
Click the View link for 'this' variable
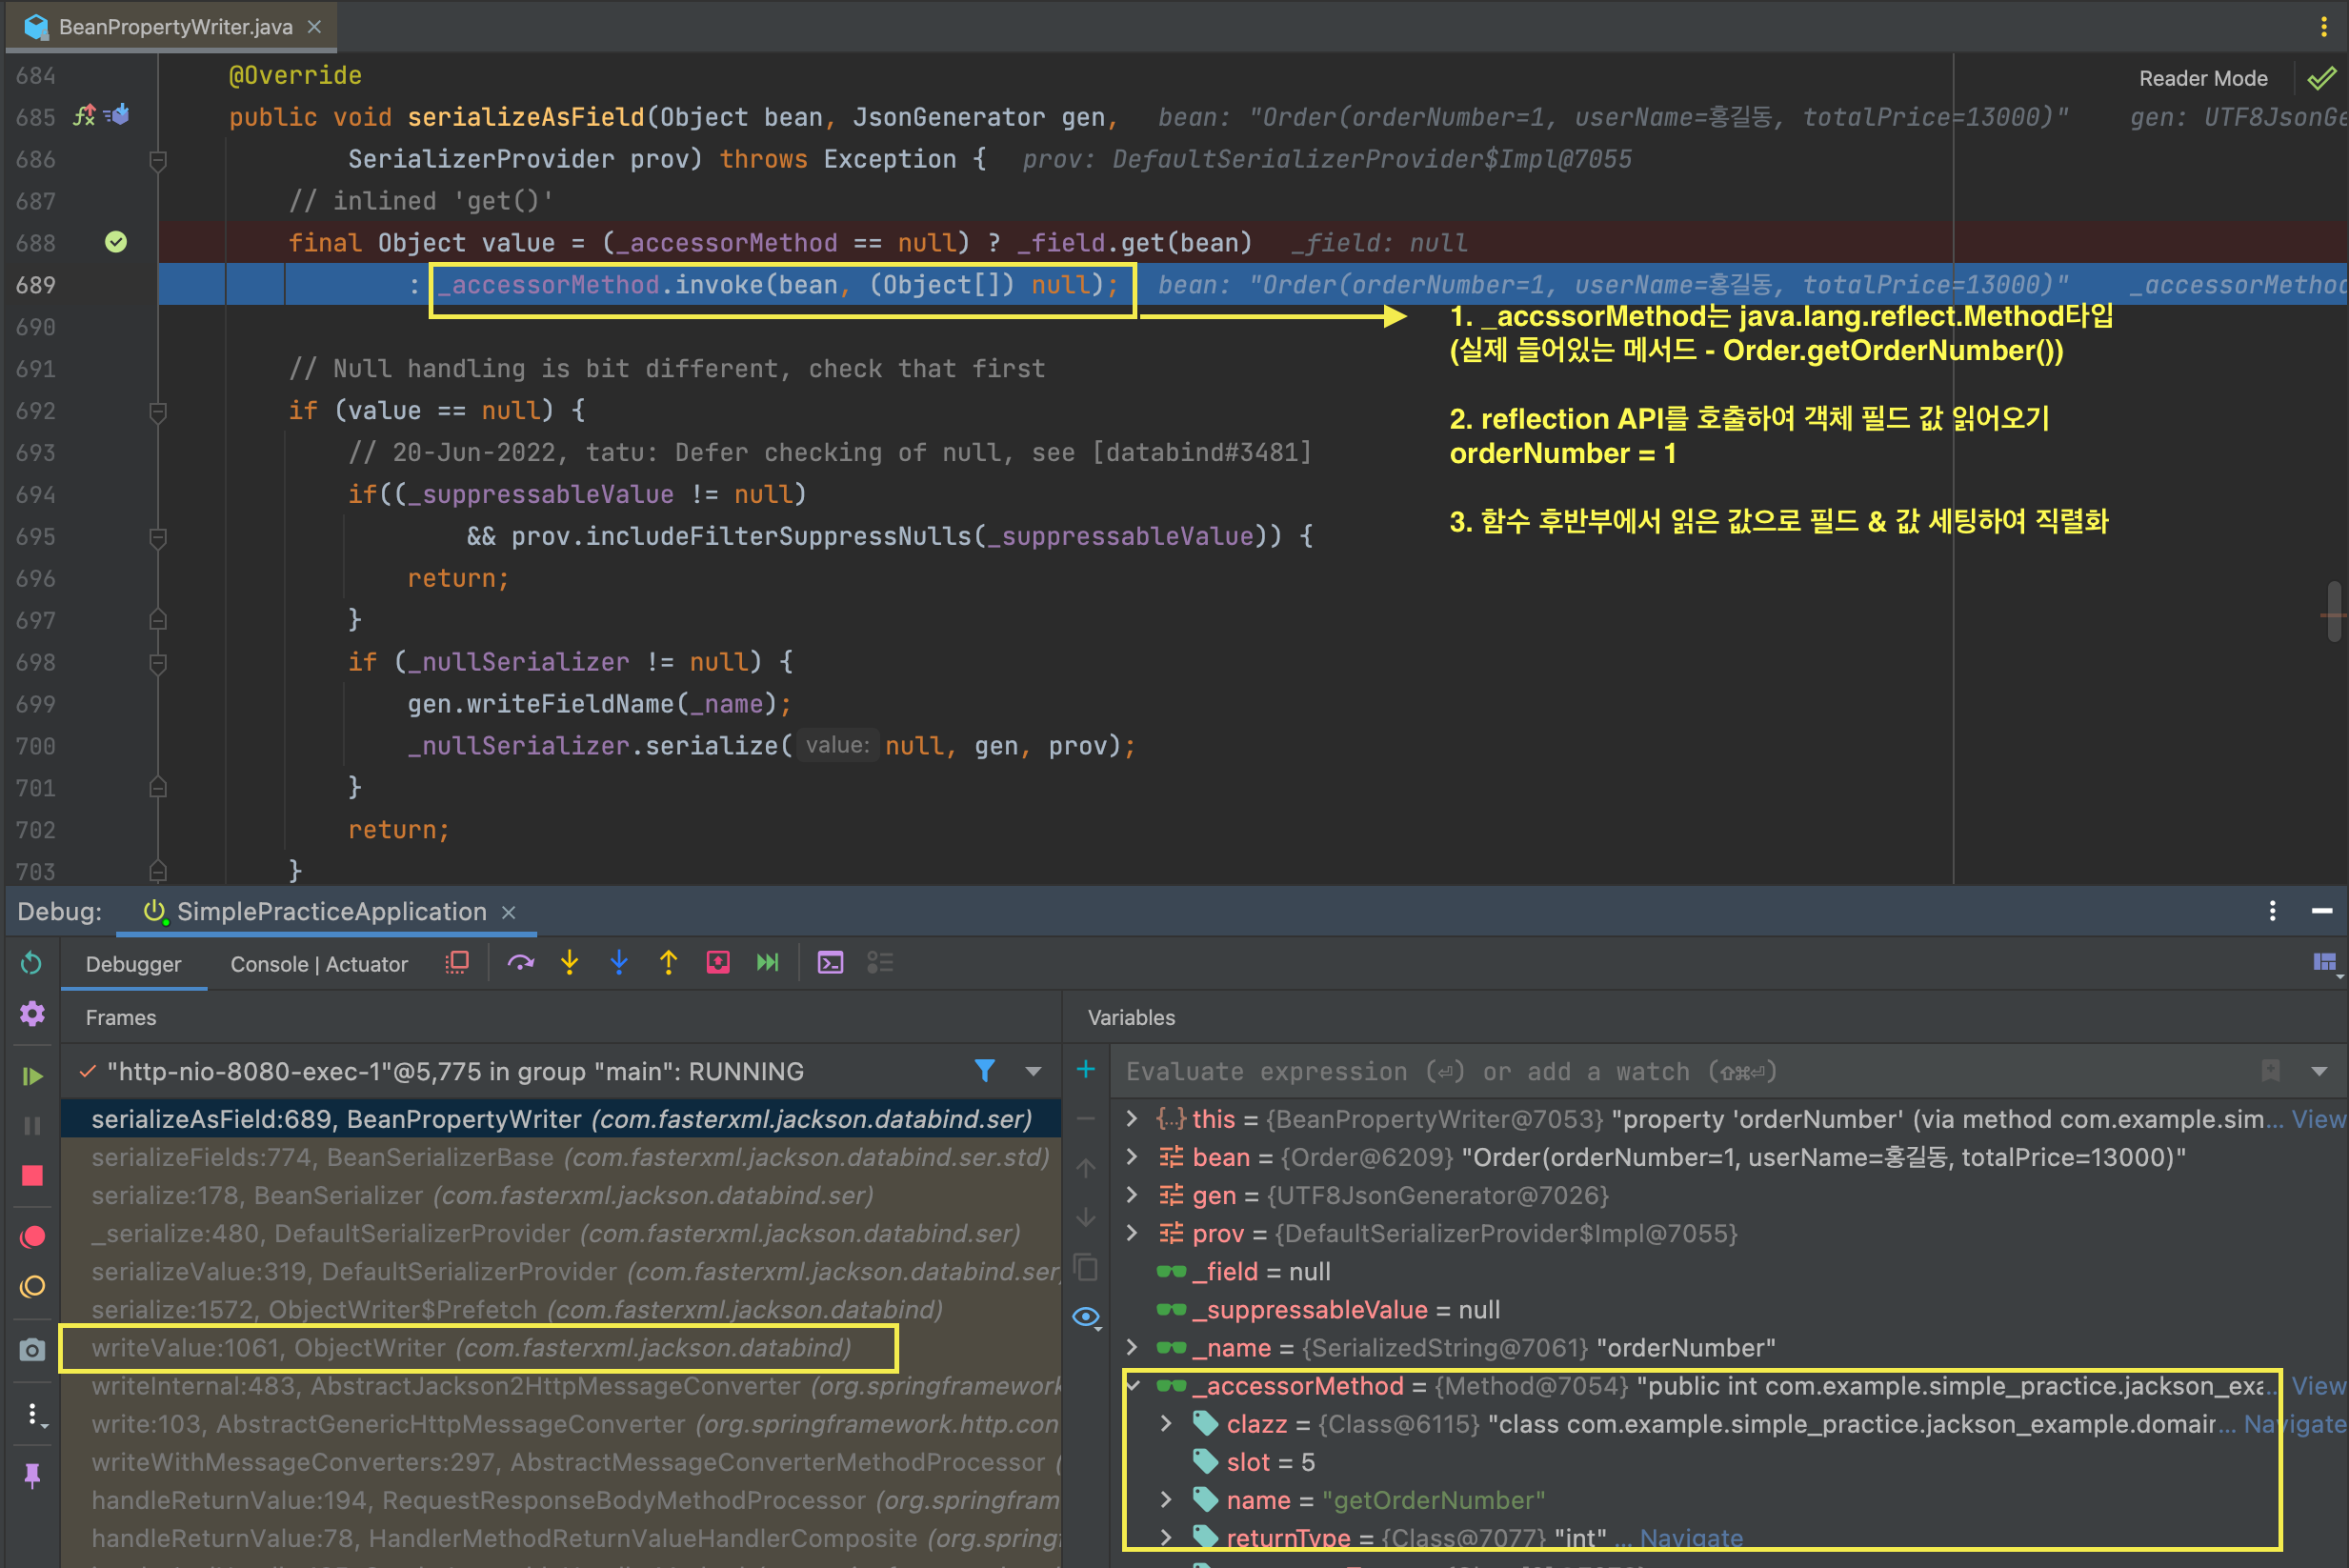point(2318,1119)
